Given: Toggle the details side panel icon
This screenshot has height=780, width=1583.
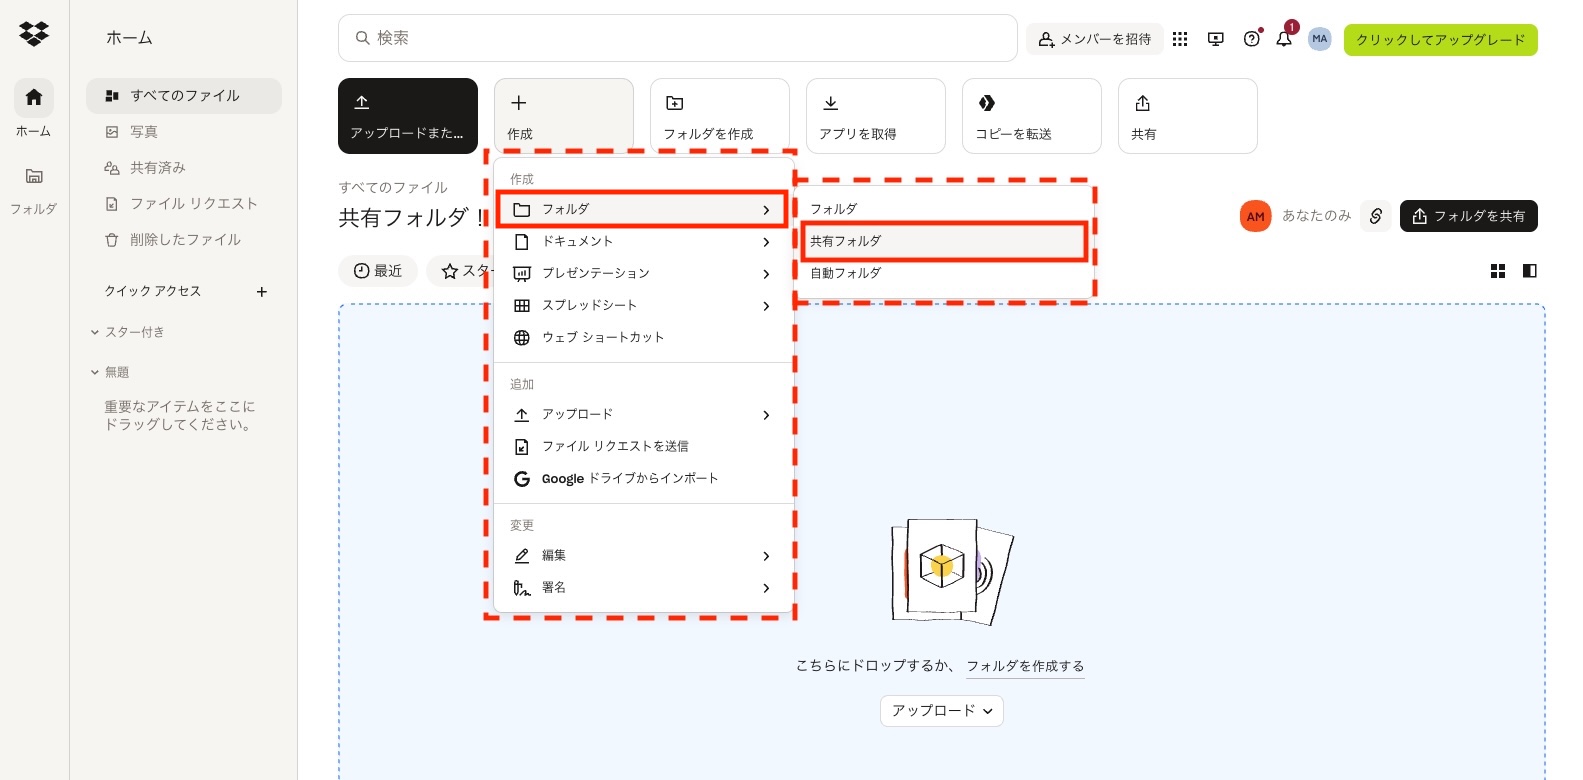Looking at the screenshot, I should pos(1529,271).
